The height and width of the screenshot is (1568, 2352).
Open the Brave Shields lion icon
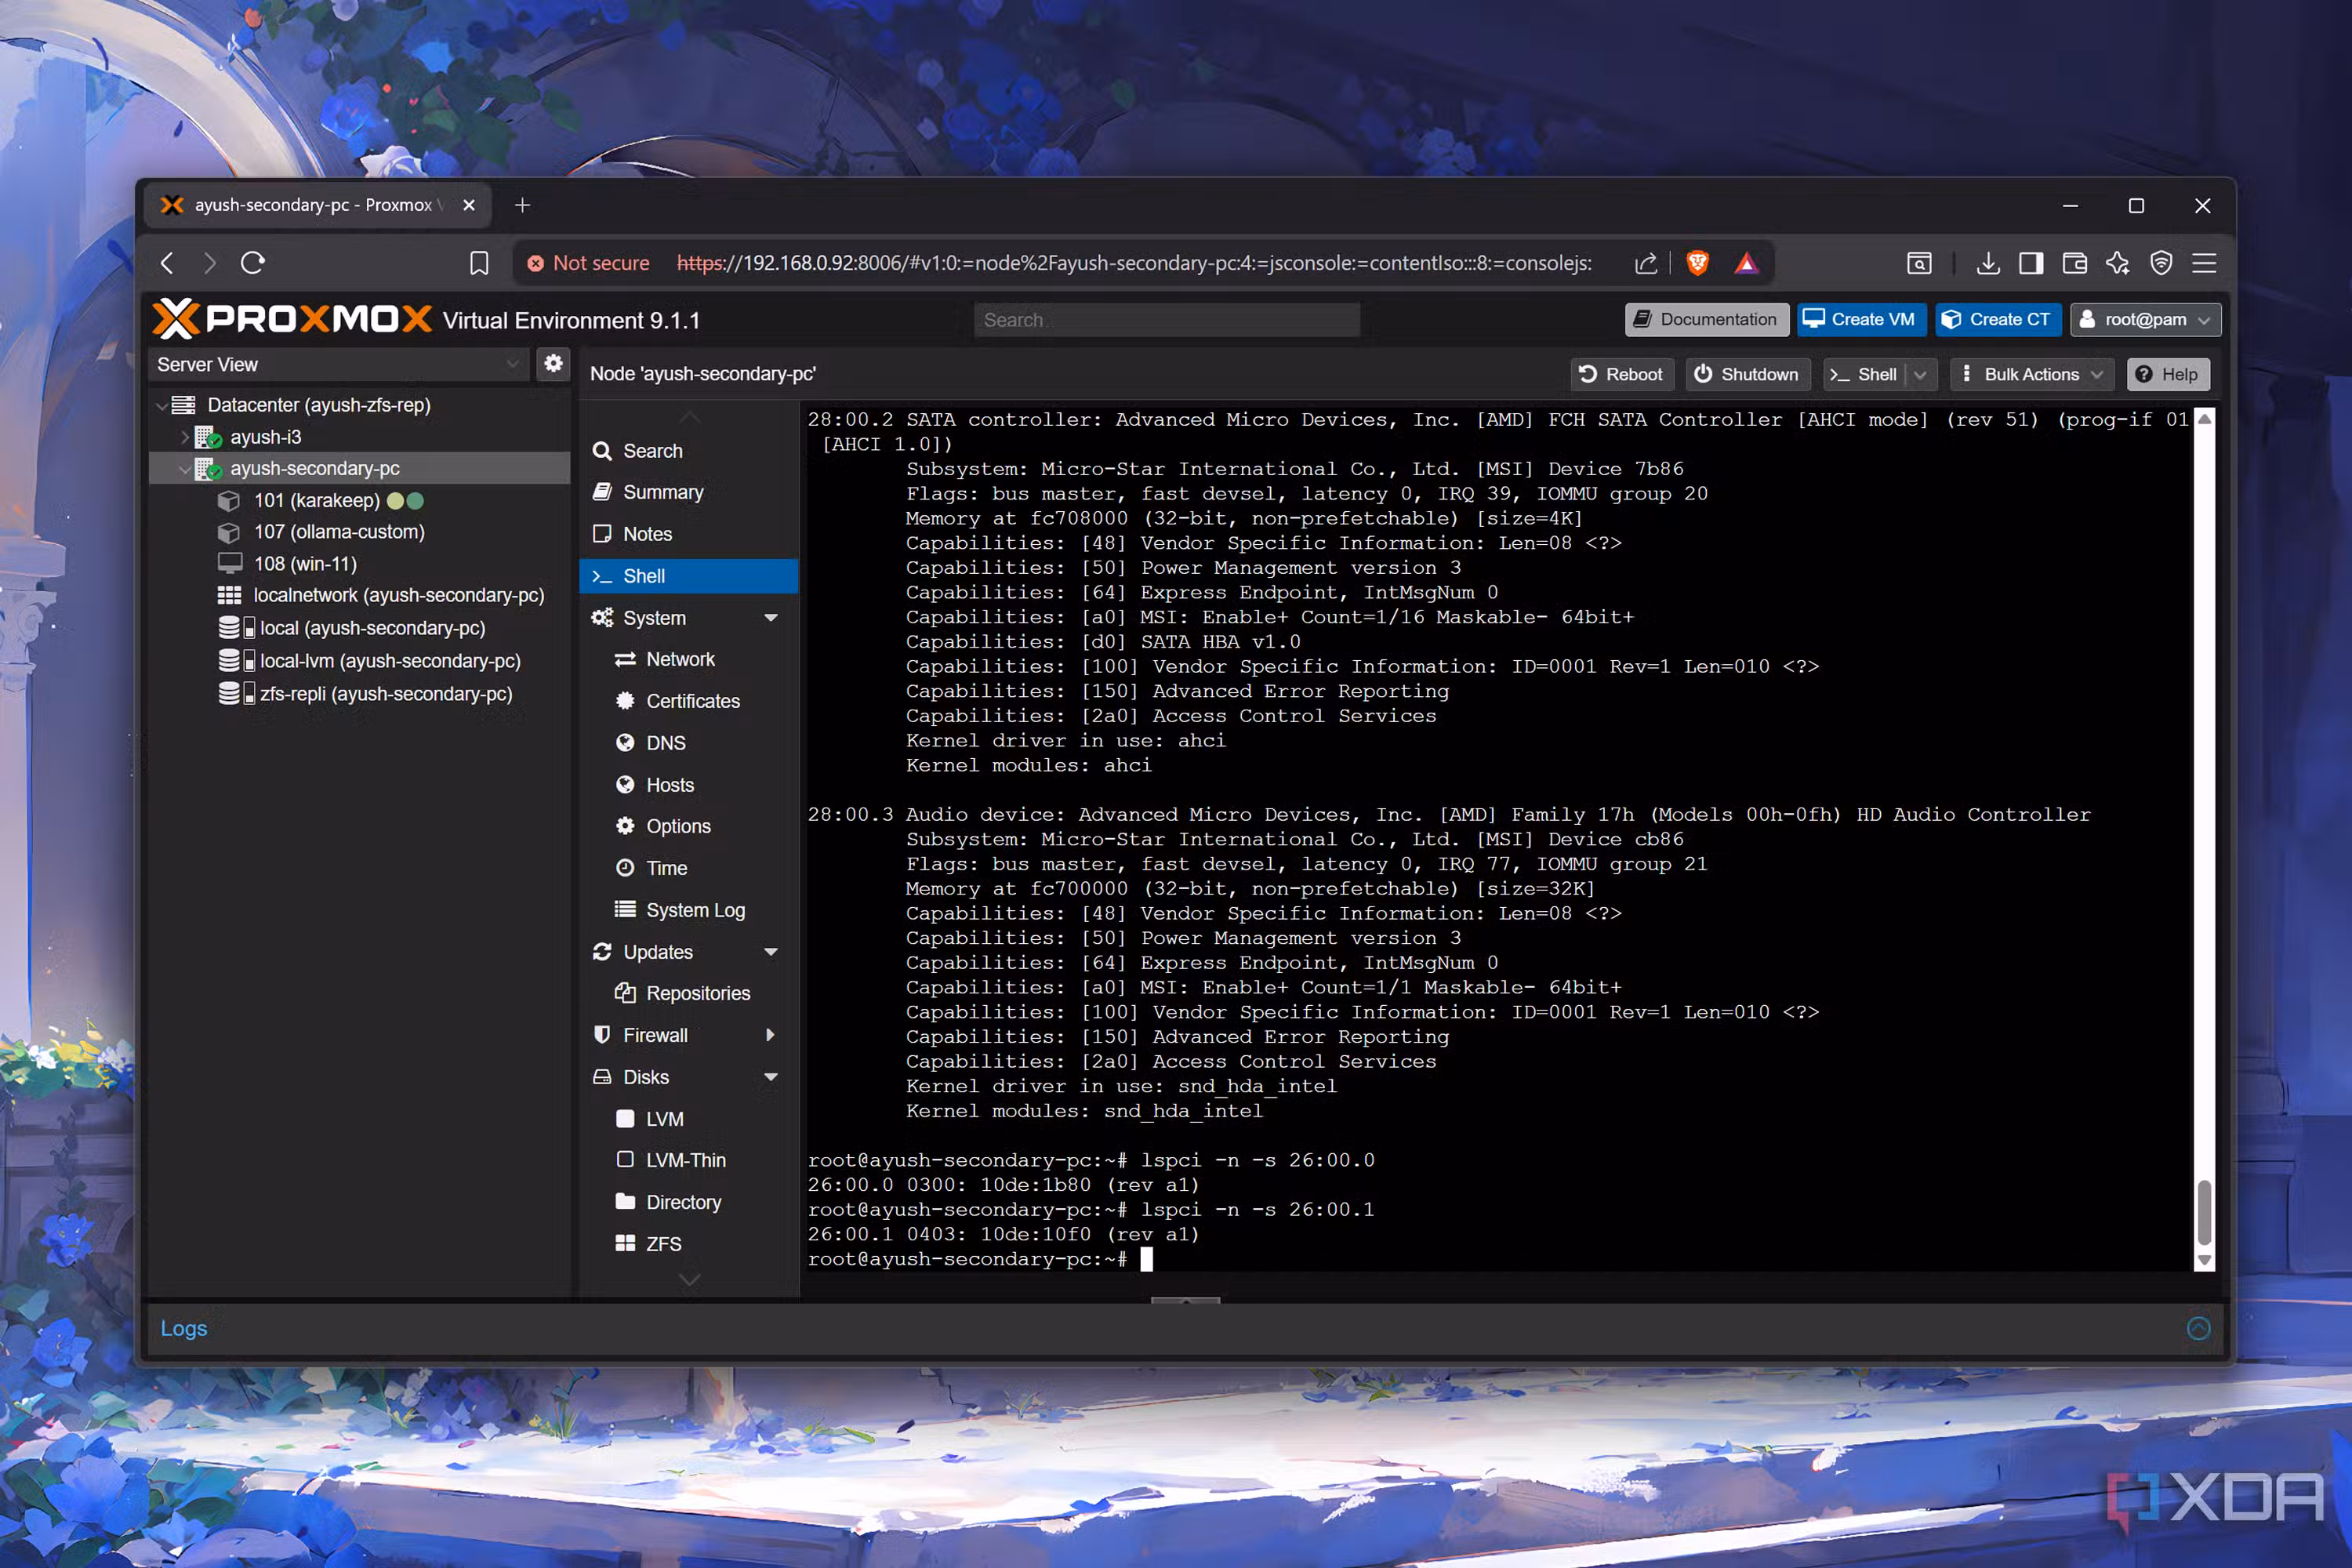1697,263
